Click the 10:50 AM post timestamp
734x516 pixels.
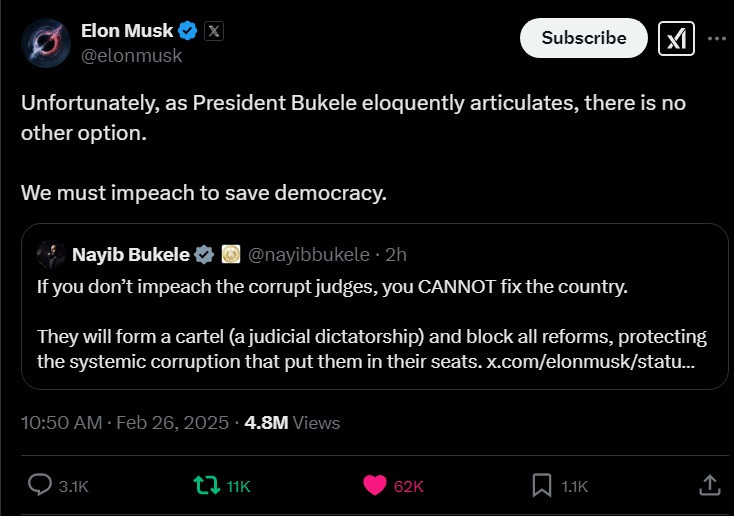61,423
